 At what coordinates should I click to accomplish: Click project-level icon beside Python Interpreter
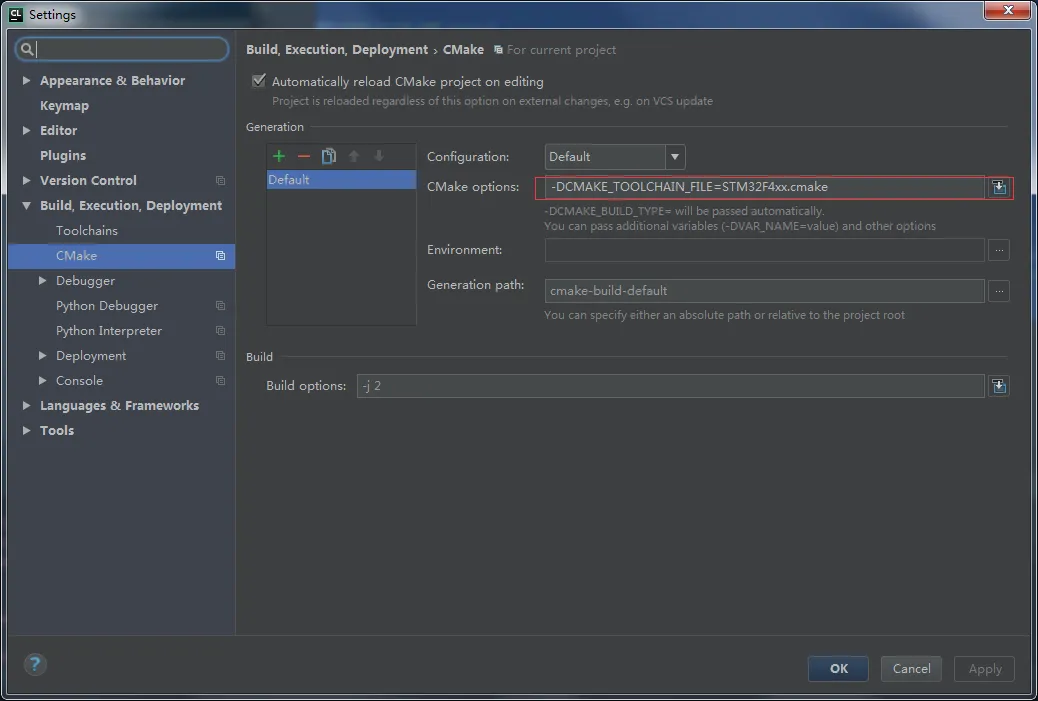point(220,331)
